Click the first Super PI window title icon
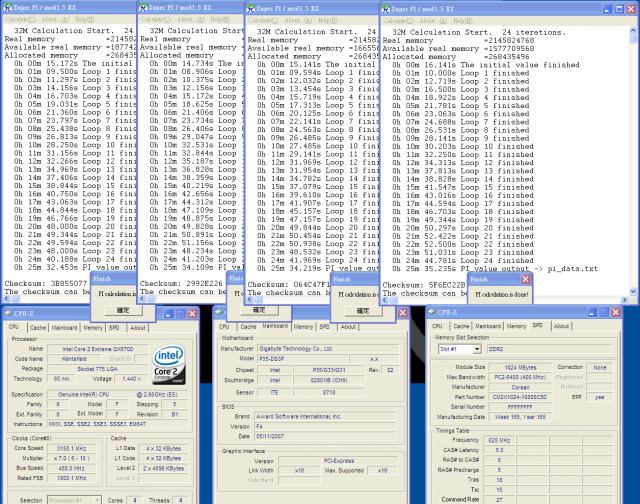 (x=7, y=7)
